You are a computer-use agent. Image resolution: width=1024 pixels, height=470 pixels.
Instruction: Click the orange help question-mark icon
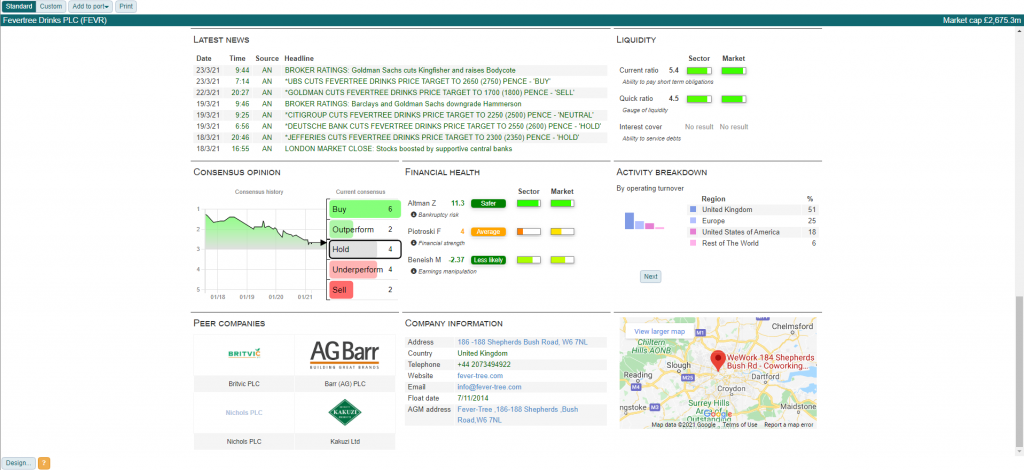pos(44,463)
